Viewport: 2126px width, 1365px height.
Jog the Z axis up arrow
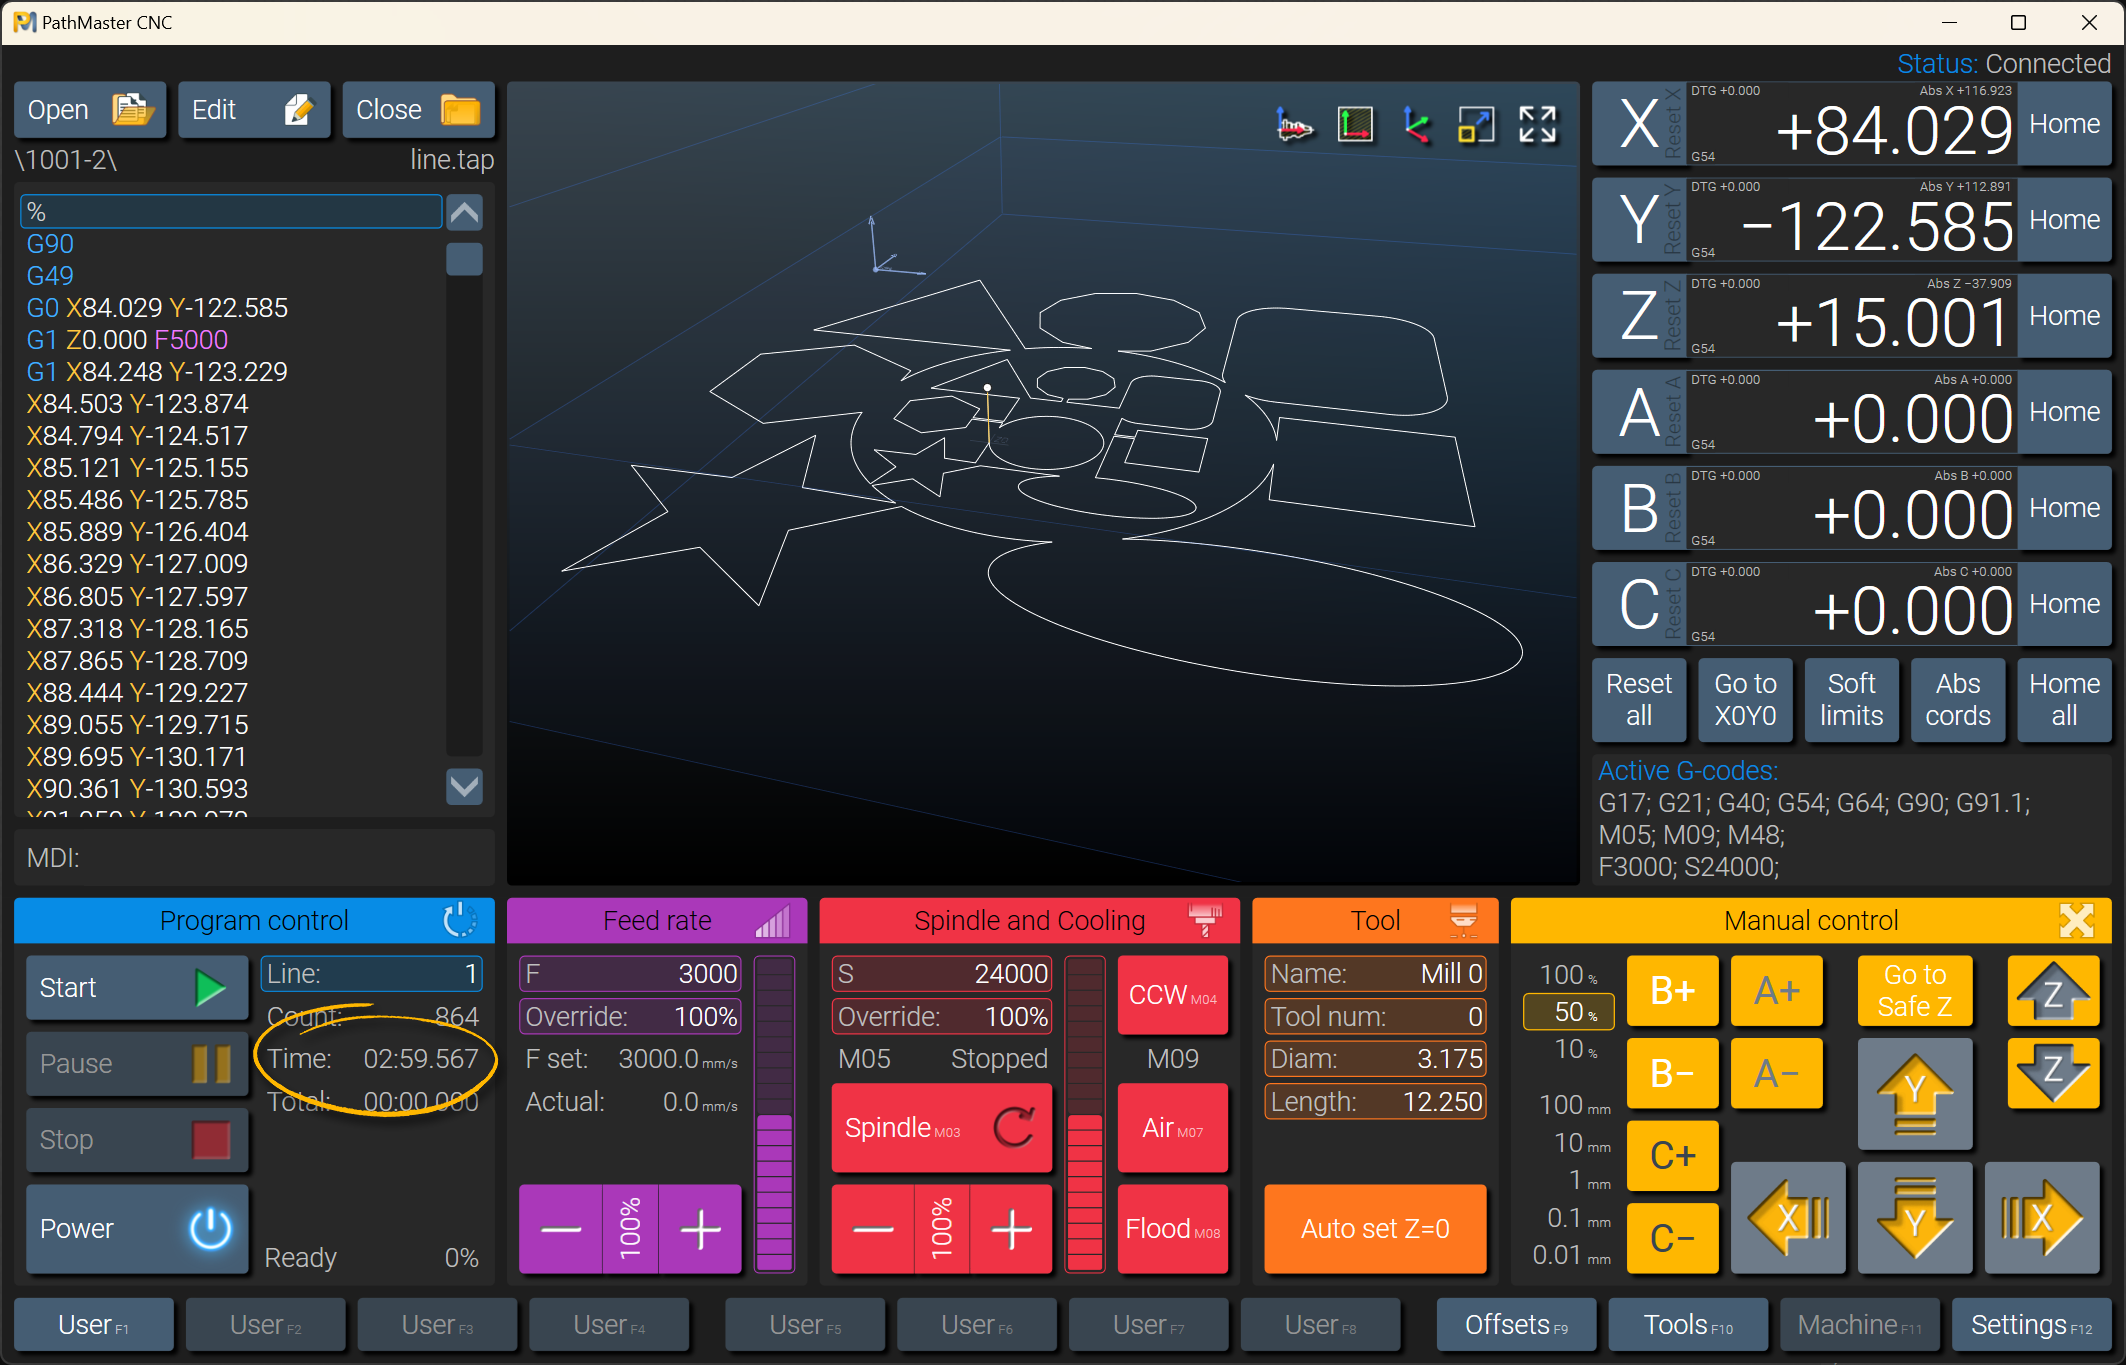[2052, 991]
